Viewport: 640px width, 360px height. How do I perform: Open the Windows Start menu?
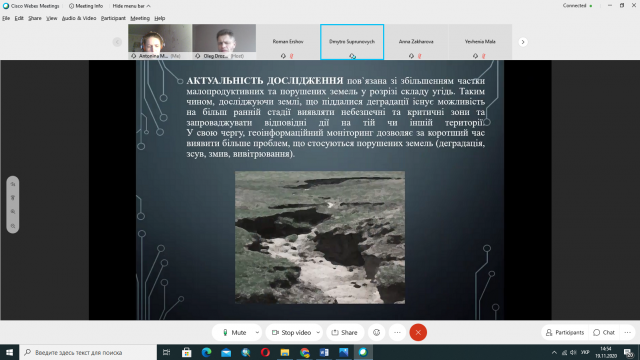point(9,352)
